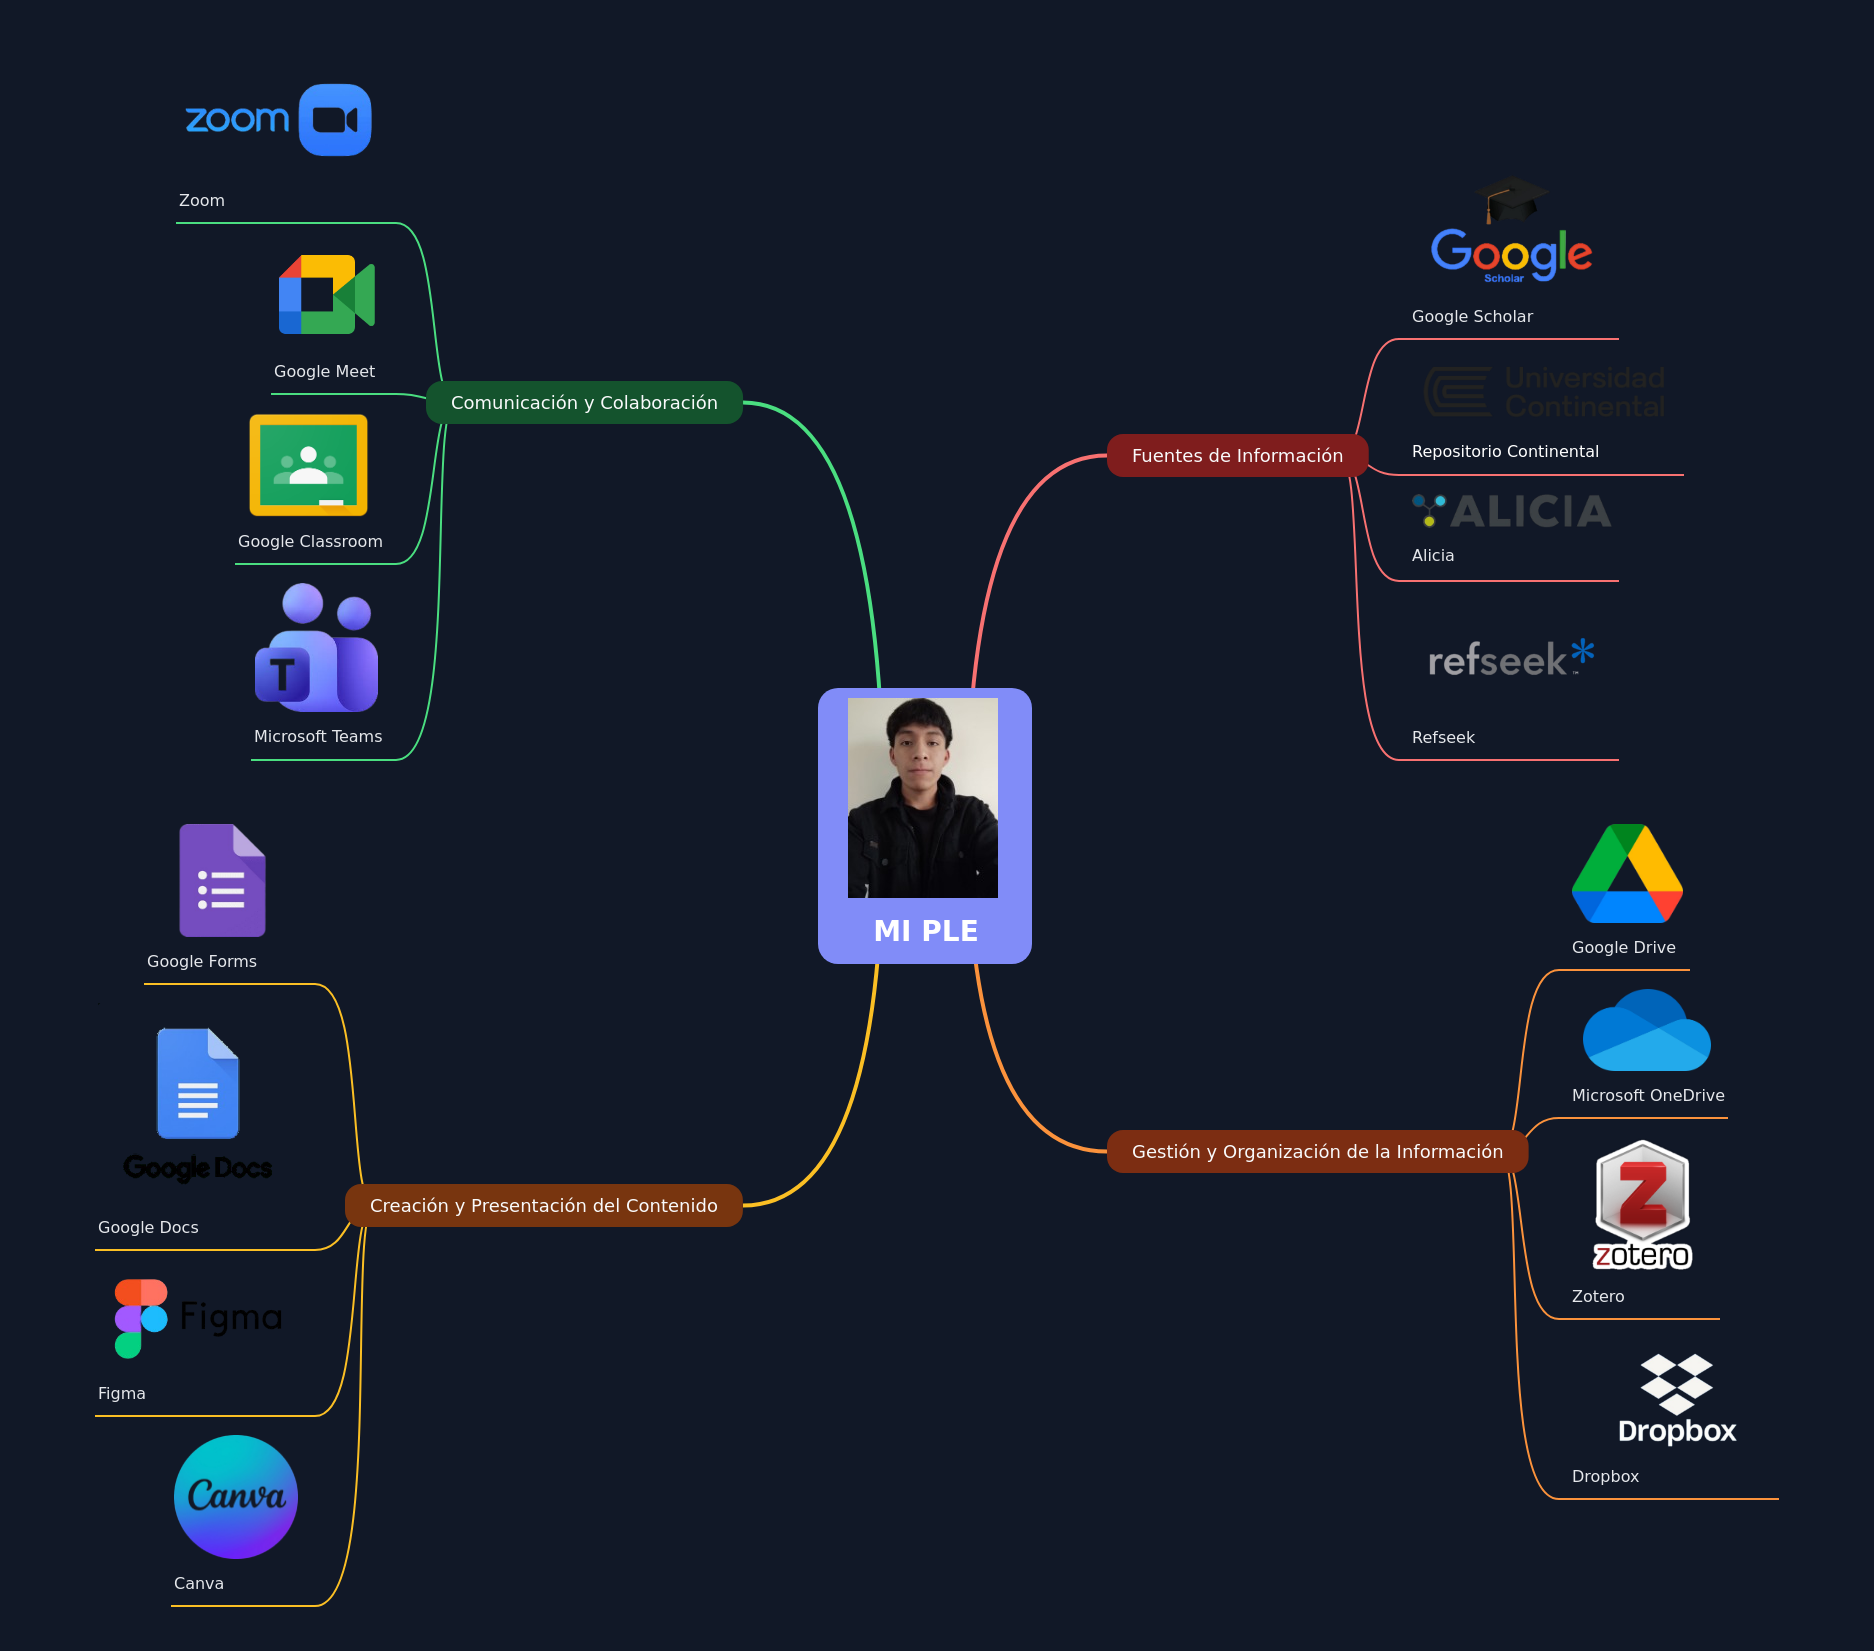
Task: Select the Canva circular logo
Action: point(236,1497)
